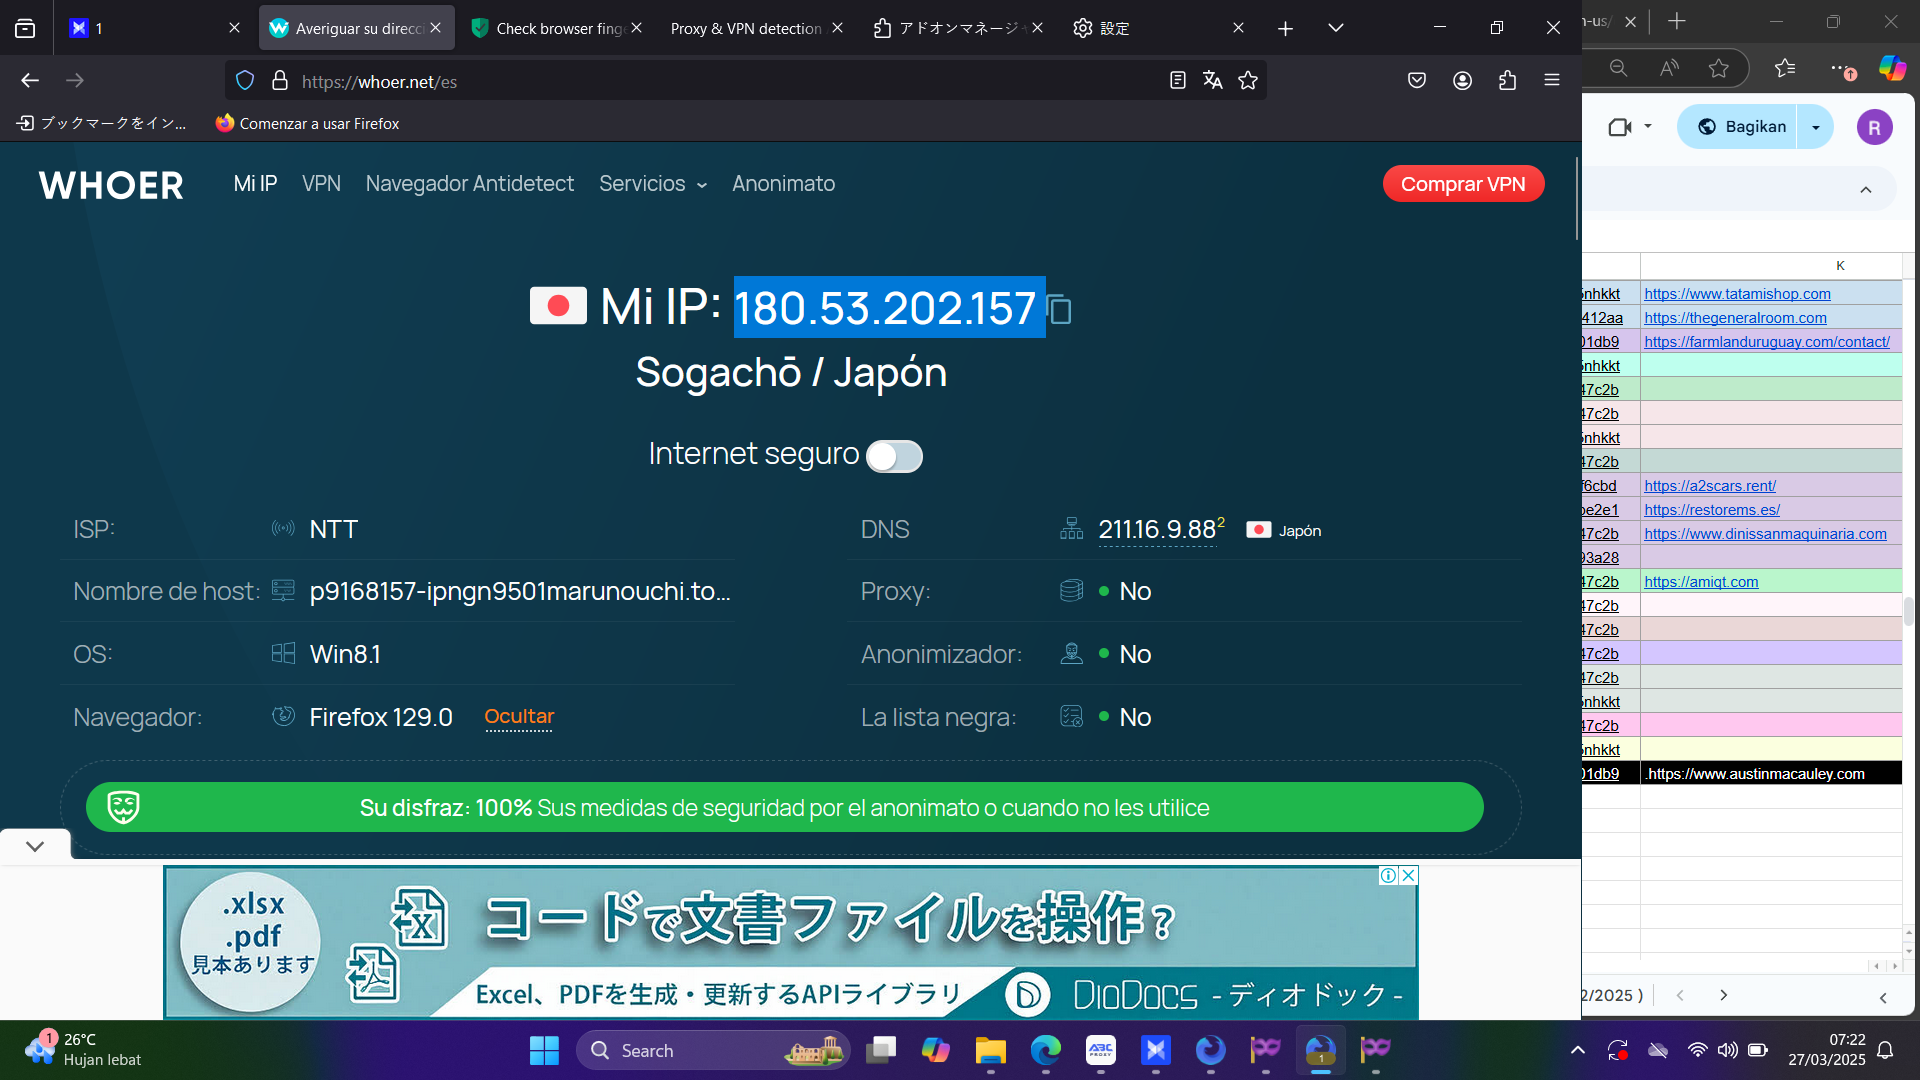Viewport: 1920px width, 1080px height.
Task: Click the translate page icon in the address bar
Action: point(1213,81)
